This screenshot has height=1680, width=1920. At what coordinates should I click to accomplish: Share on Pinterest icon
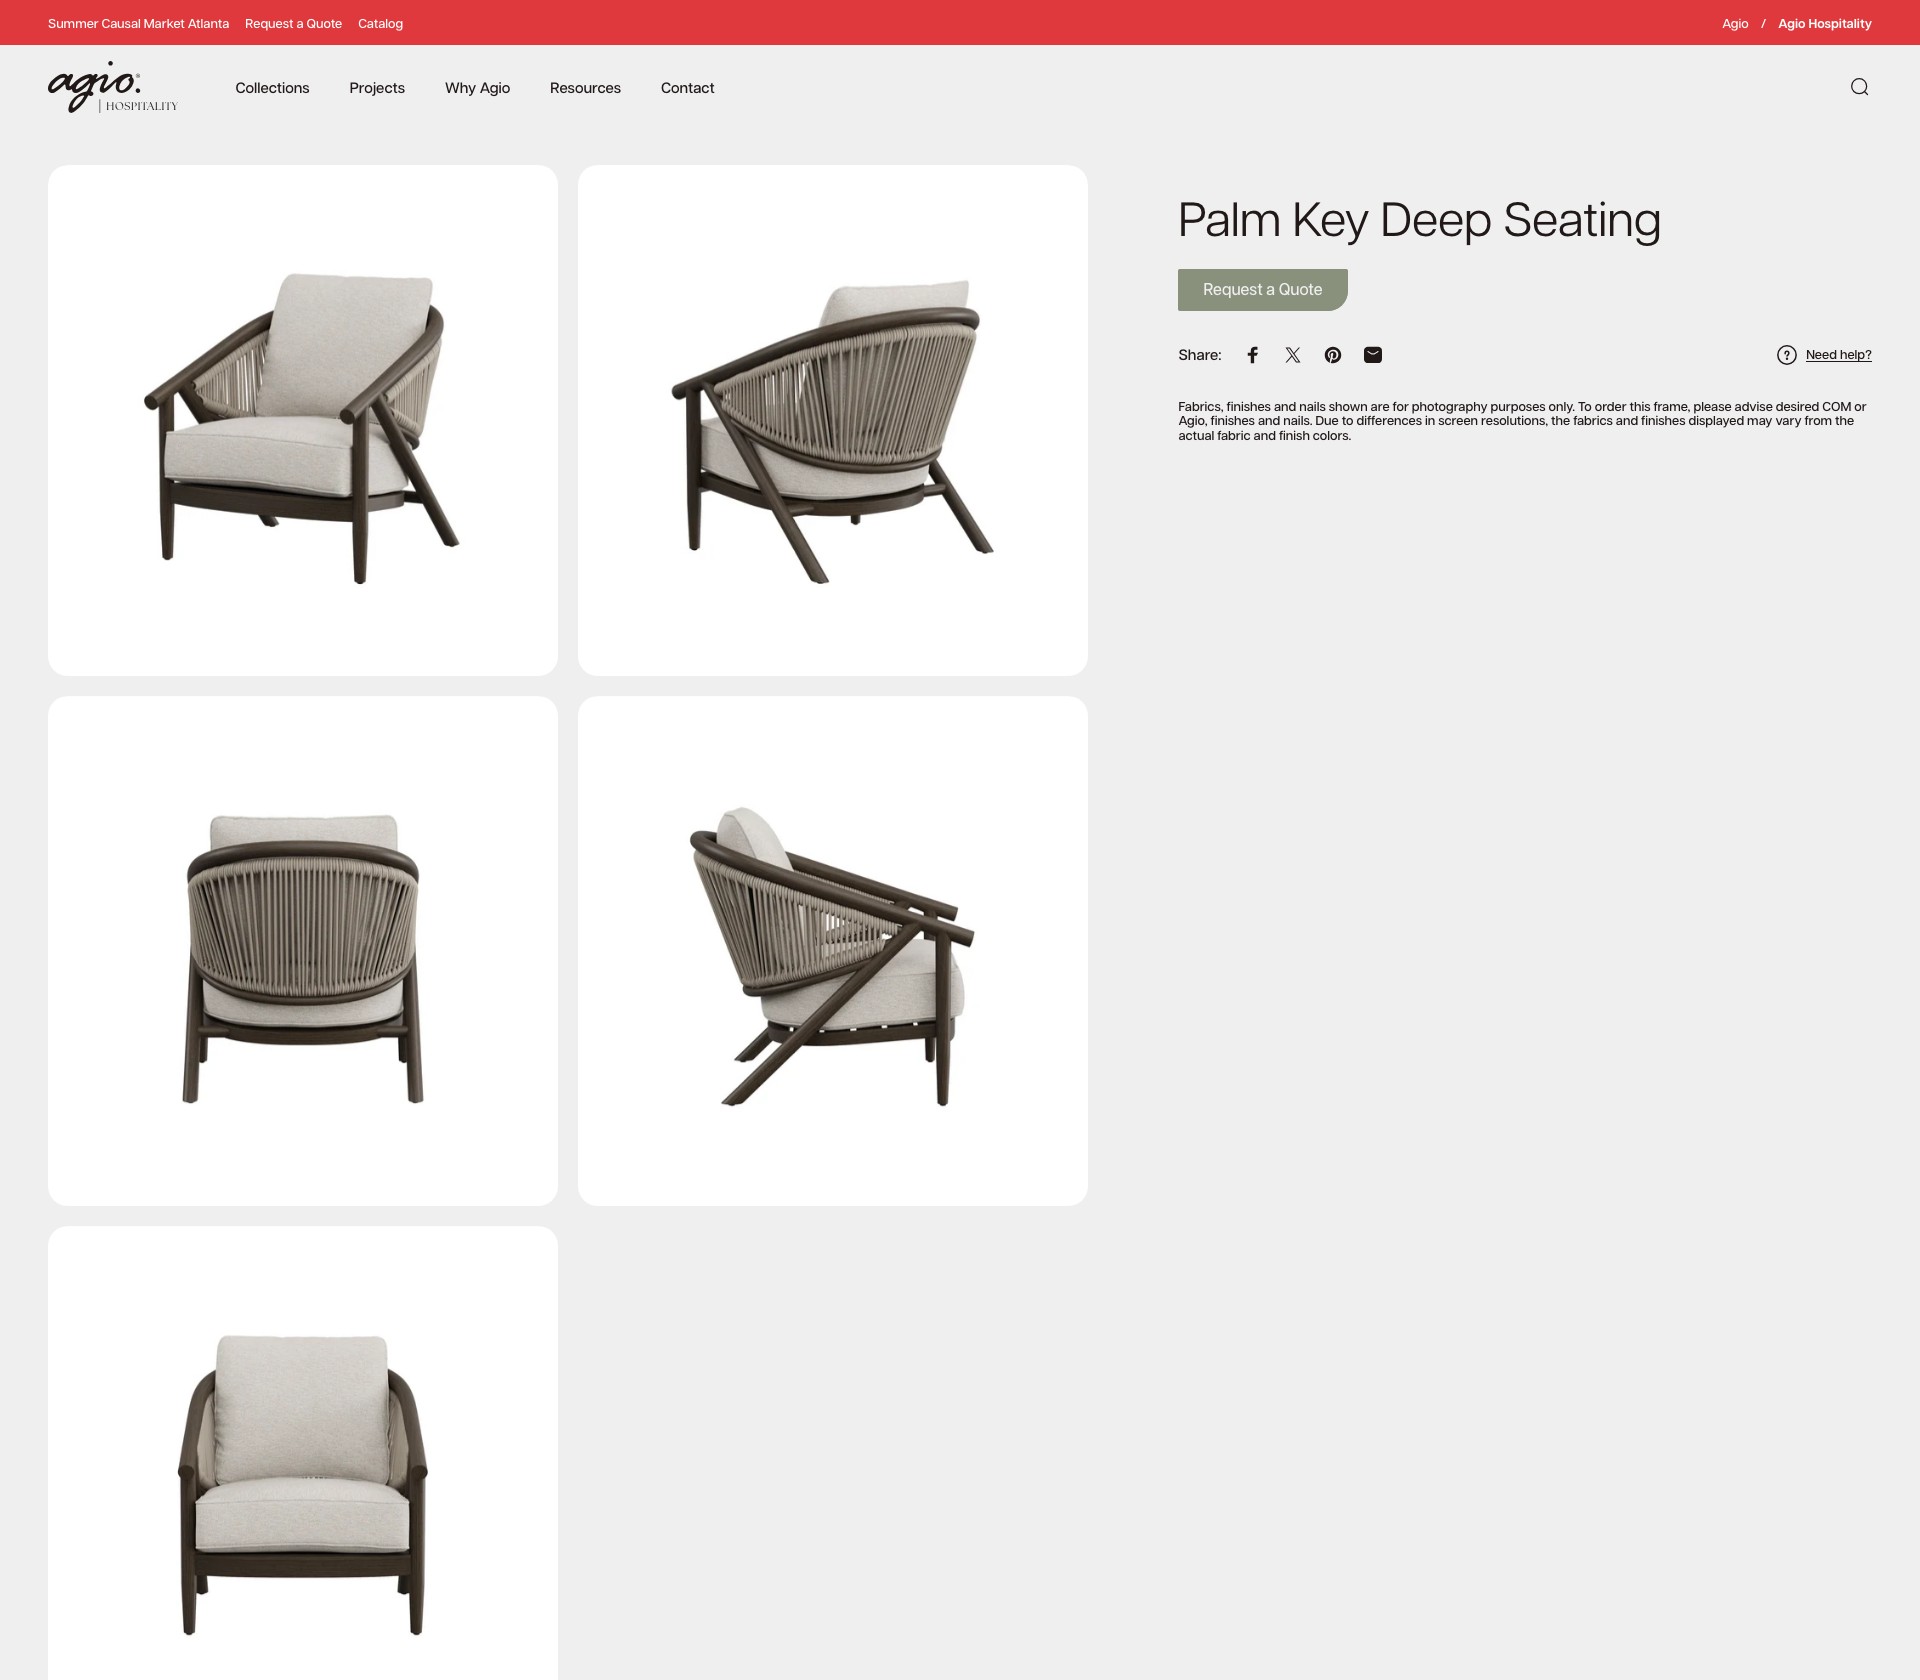pos(1333,355)
